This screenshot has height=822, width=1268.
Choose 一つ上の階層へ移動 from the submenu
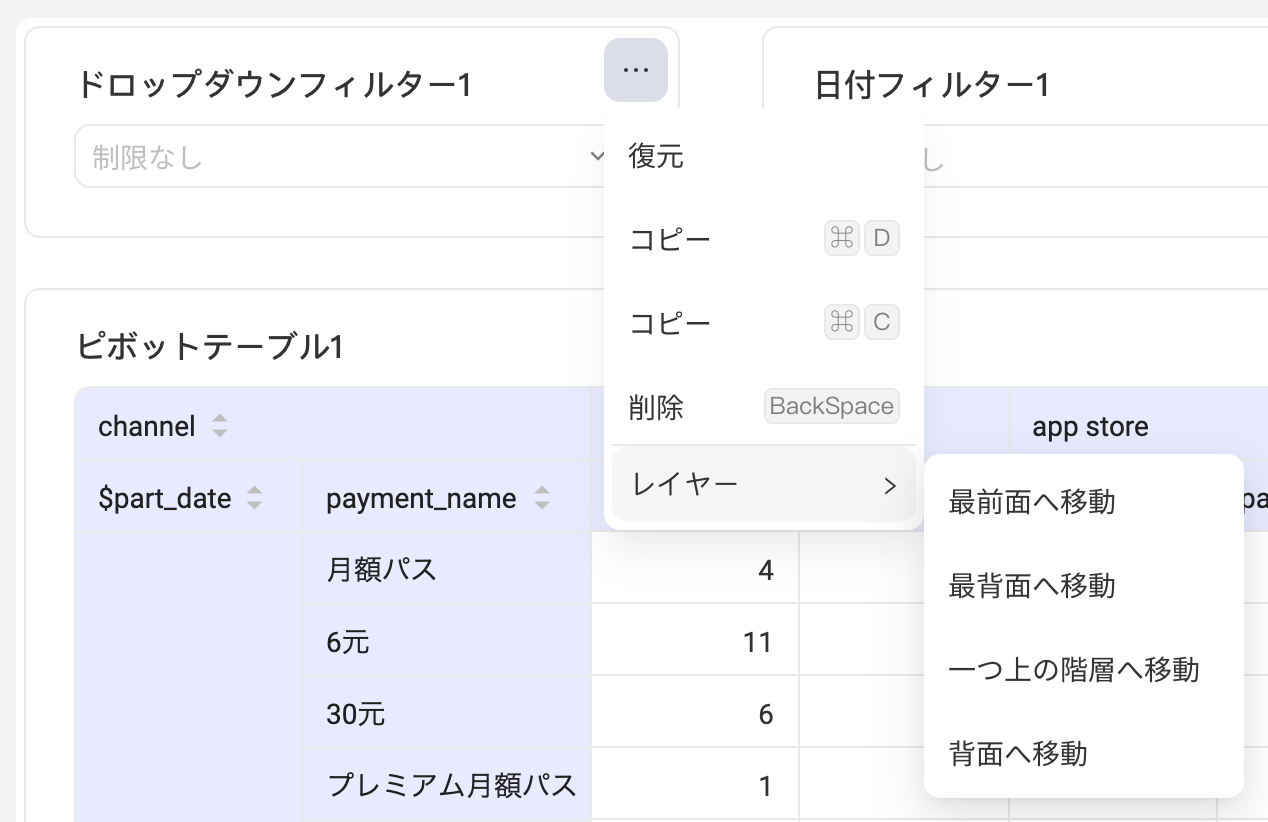click(1084, 670)
